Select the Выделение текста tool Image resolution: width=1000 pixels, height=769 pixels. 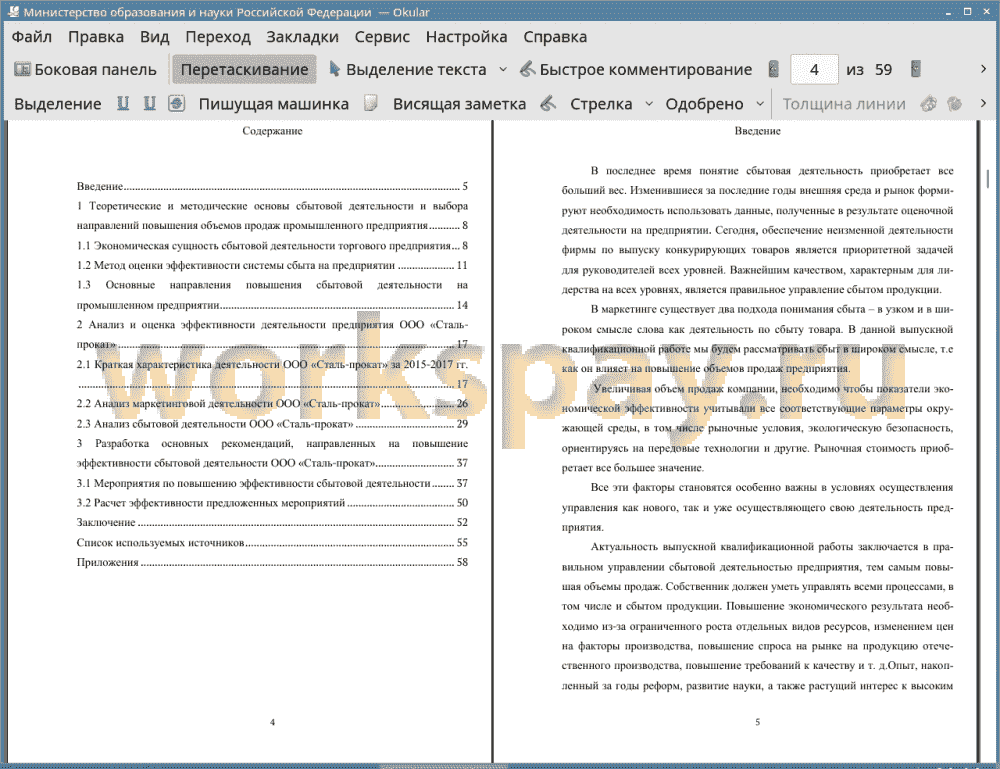coord(407,70)
